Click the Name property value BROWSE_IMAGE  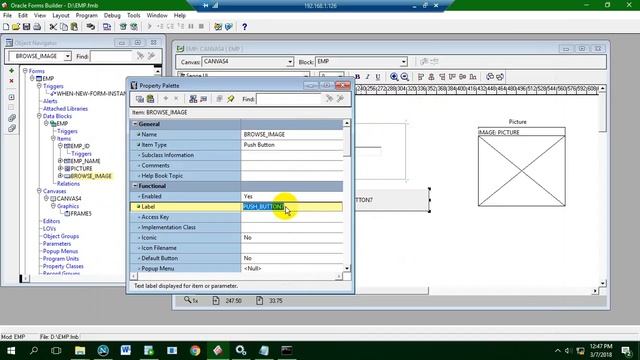click(x=292, y=134)
